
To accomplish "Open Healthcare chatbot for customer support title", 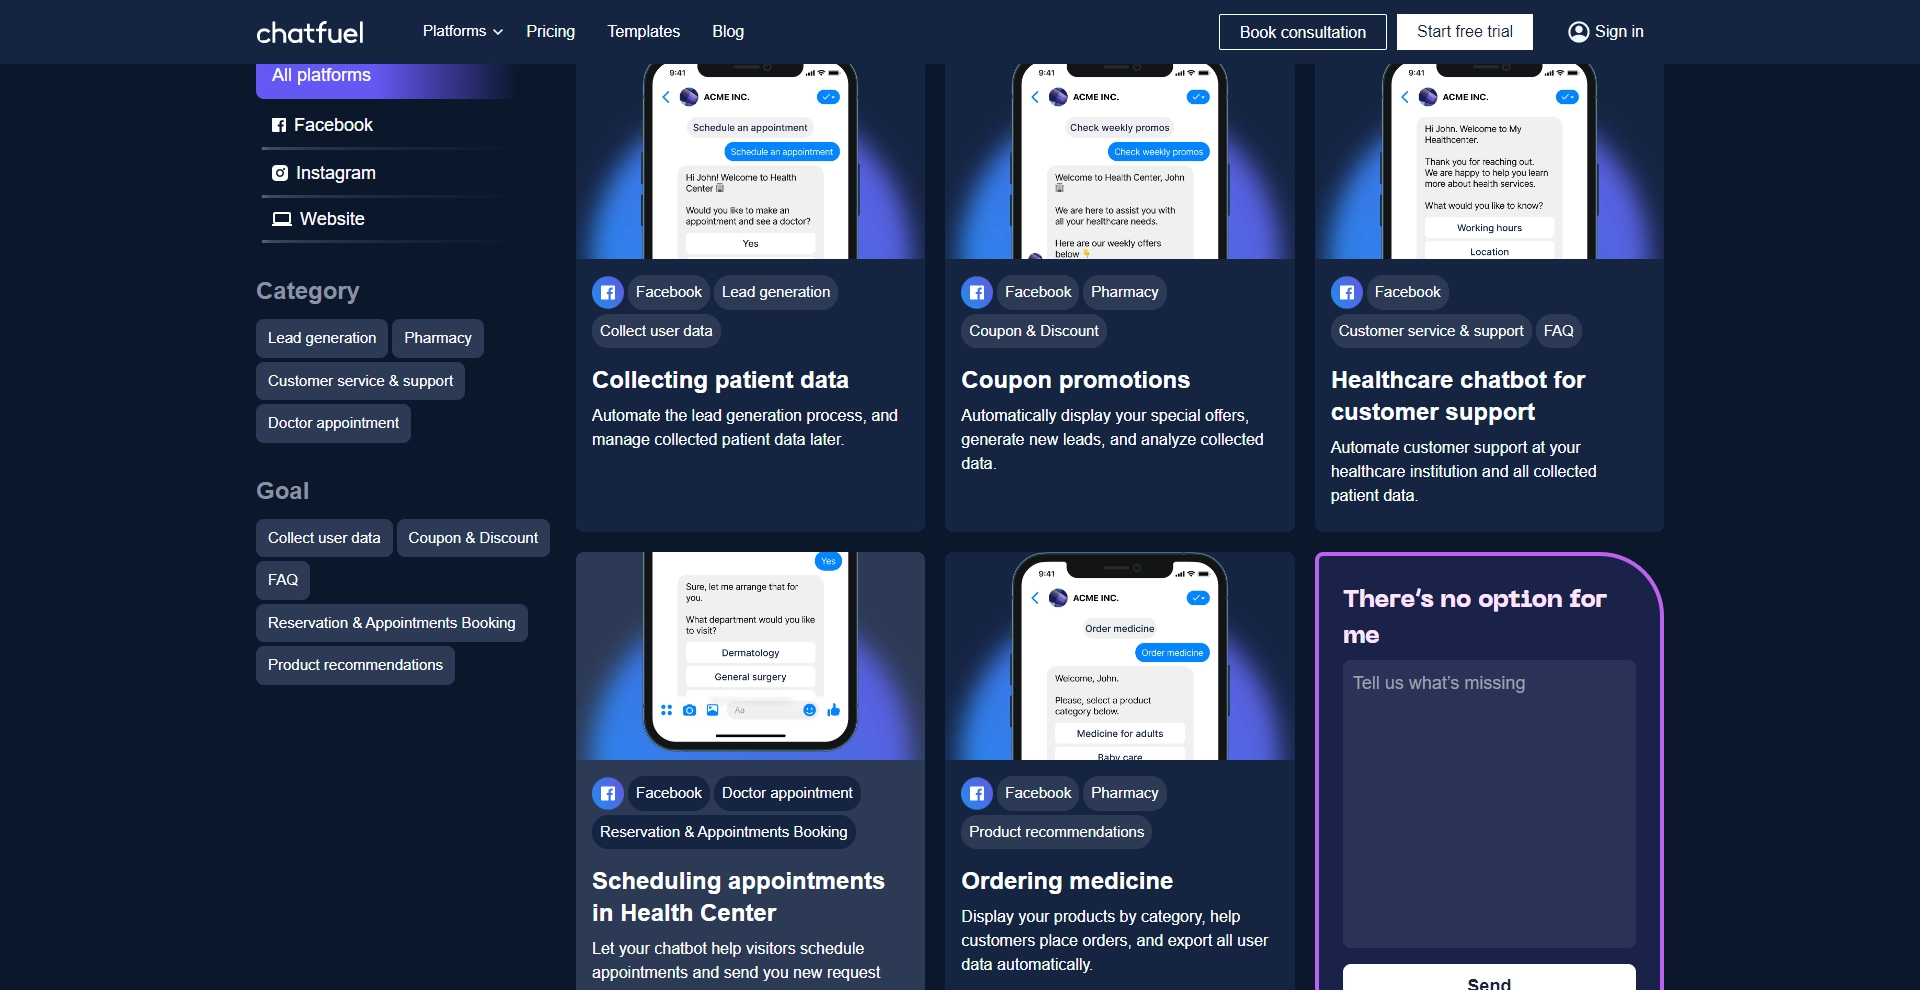I will [1458, 396].
